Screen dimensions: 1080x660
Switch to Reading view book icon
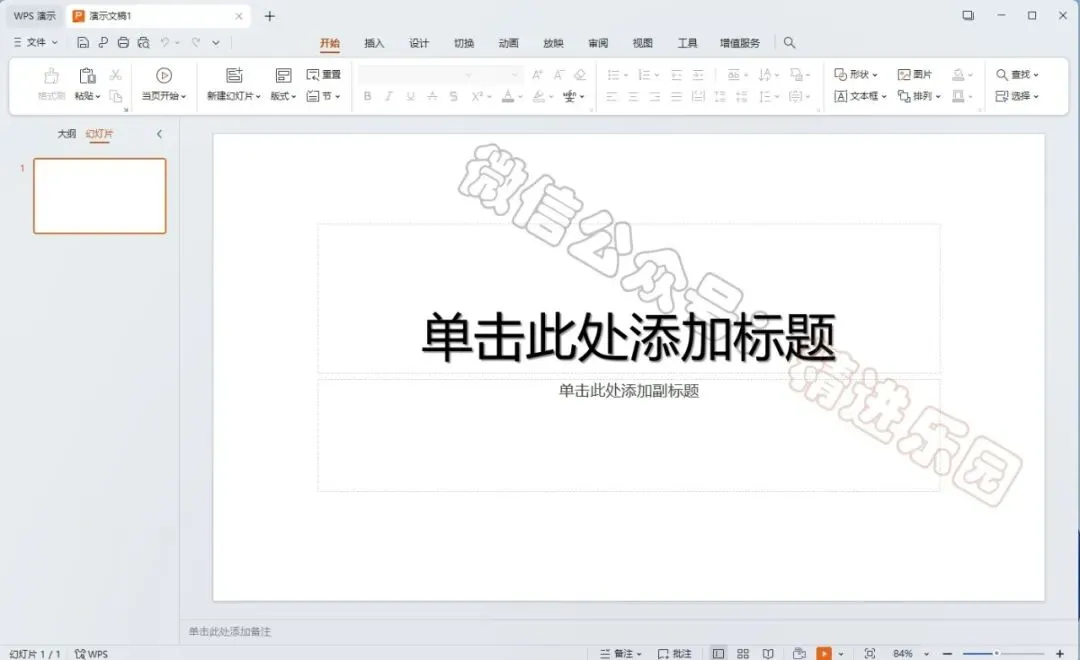[x=768, y=654]
